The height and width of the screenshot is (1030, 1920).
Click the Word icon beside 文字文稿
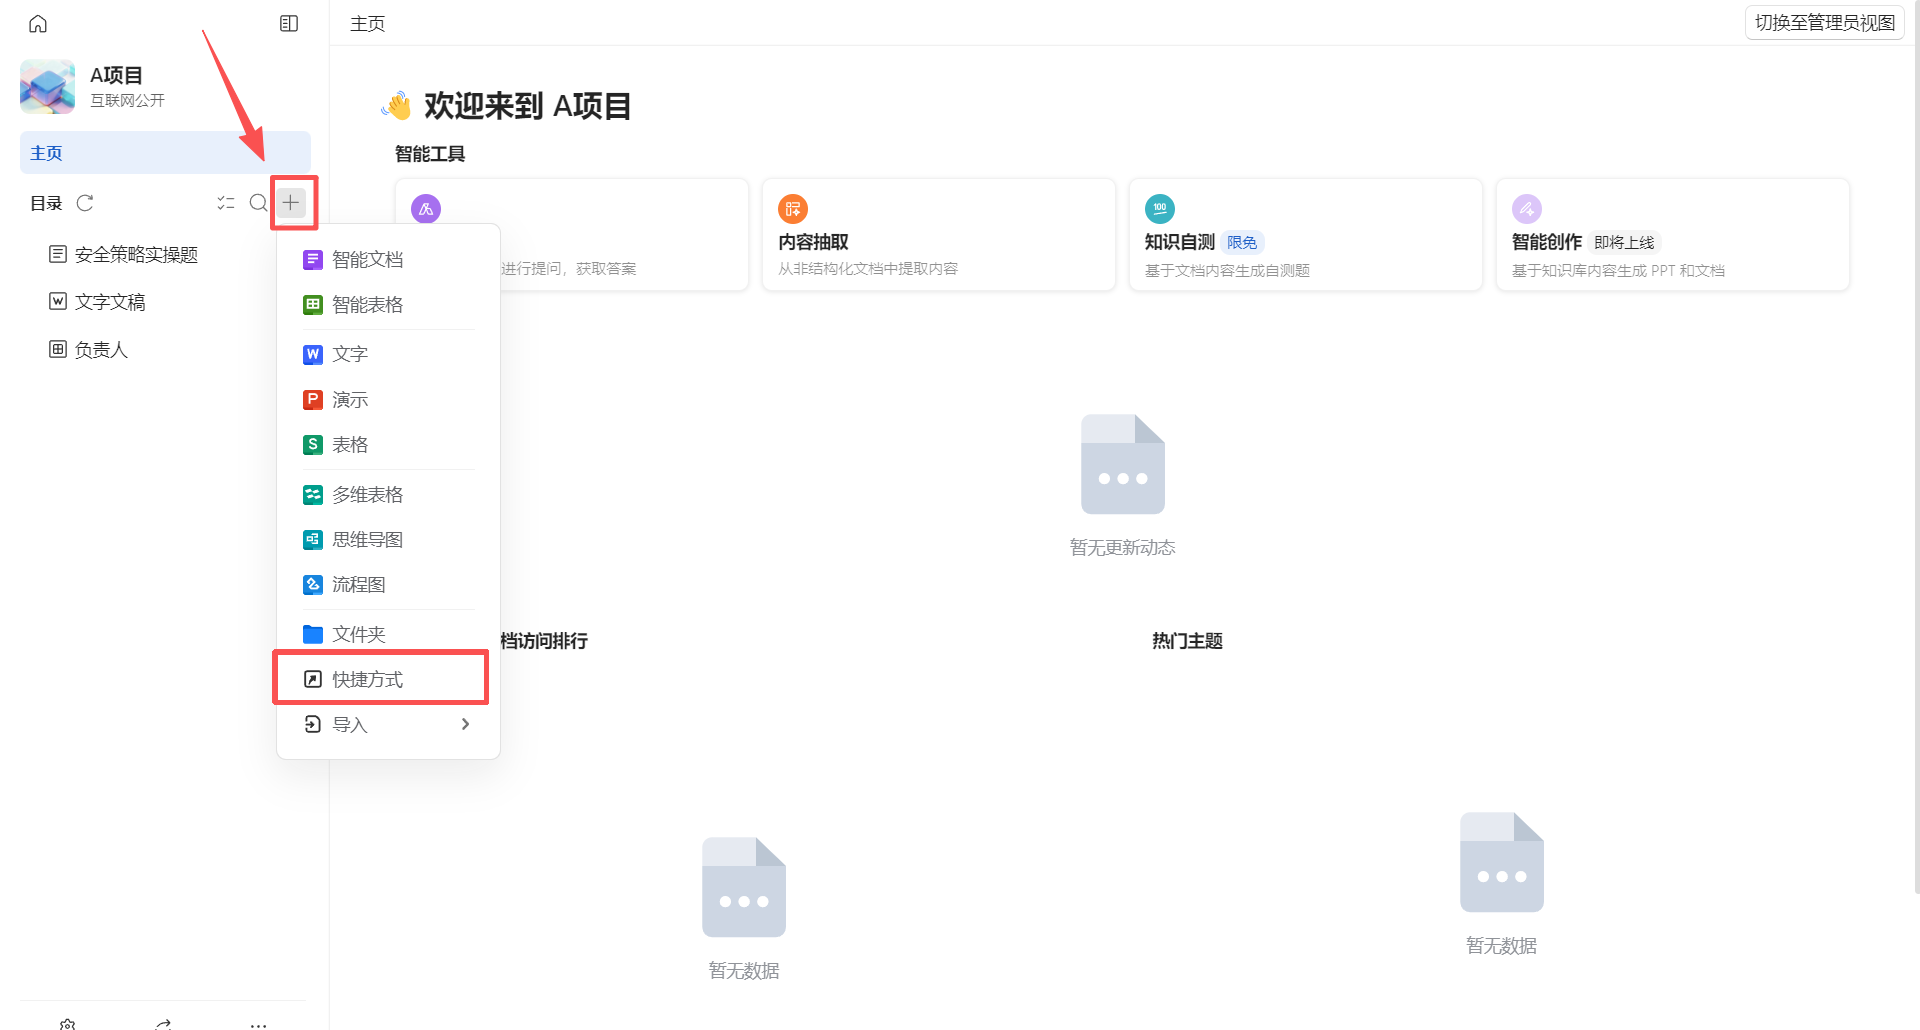58,301
